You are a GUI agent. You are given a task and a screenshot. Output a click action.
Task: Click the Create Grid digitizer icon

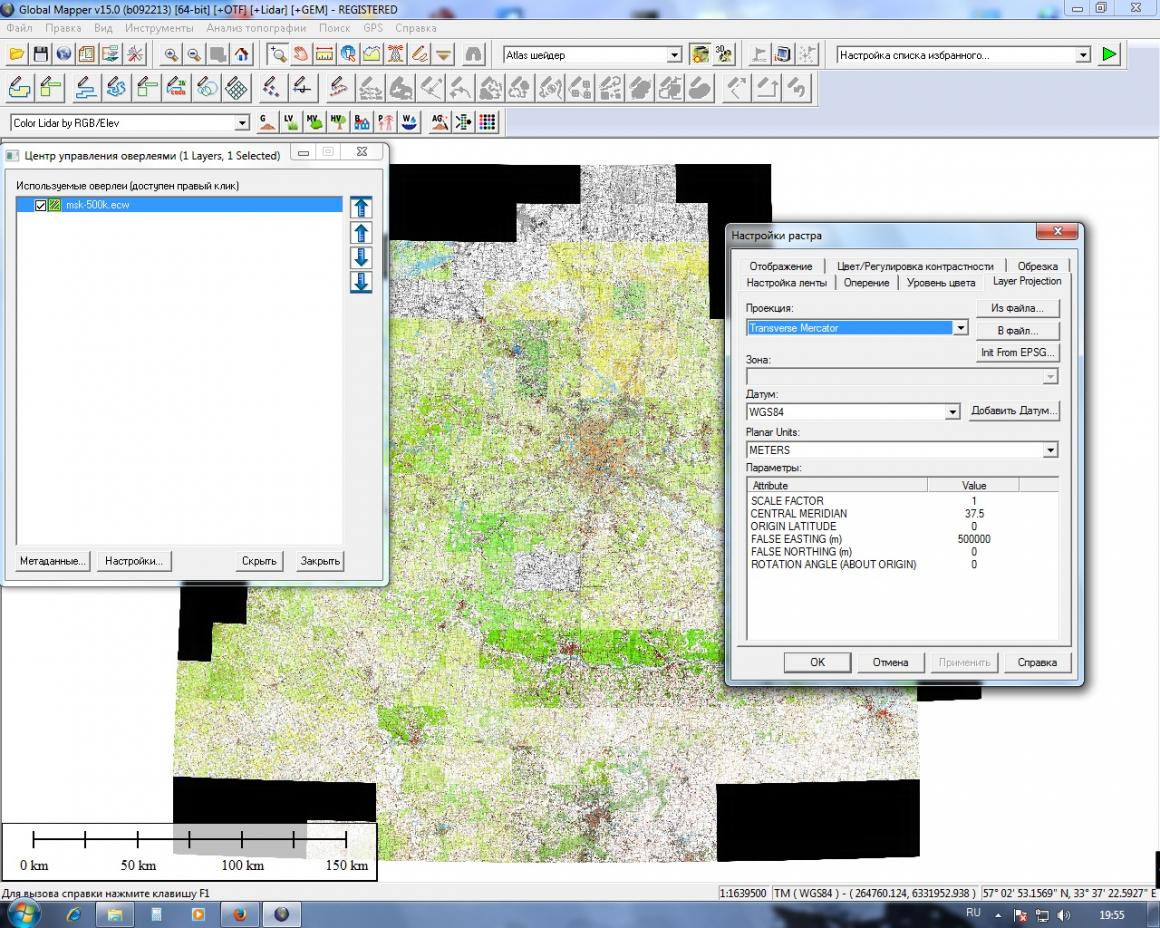pyautogui.click(x=236, y=88)
